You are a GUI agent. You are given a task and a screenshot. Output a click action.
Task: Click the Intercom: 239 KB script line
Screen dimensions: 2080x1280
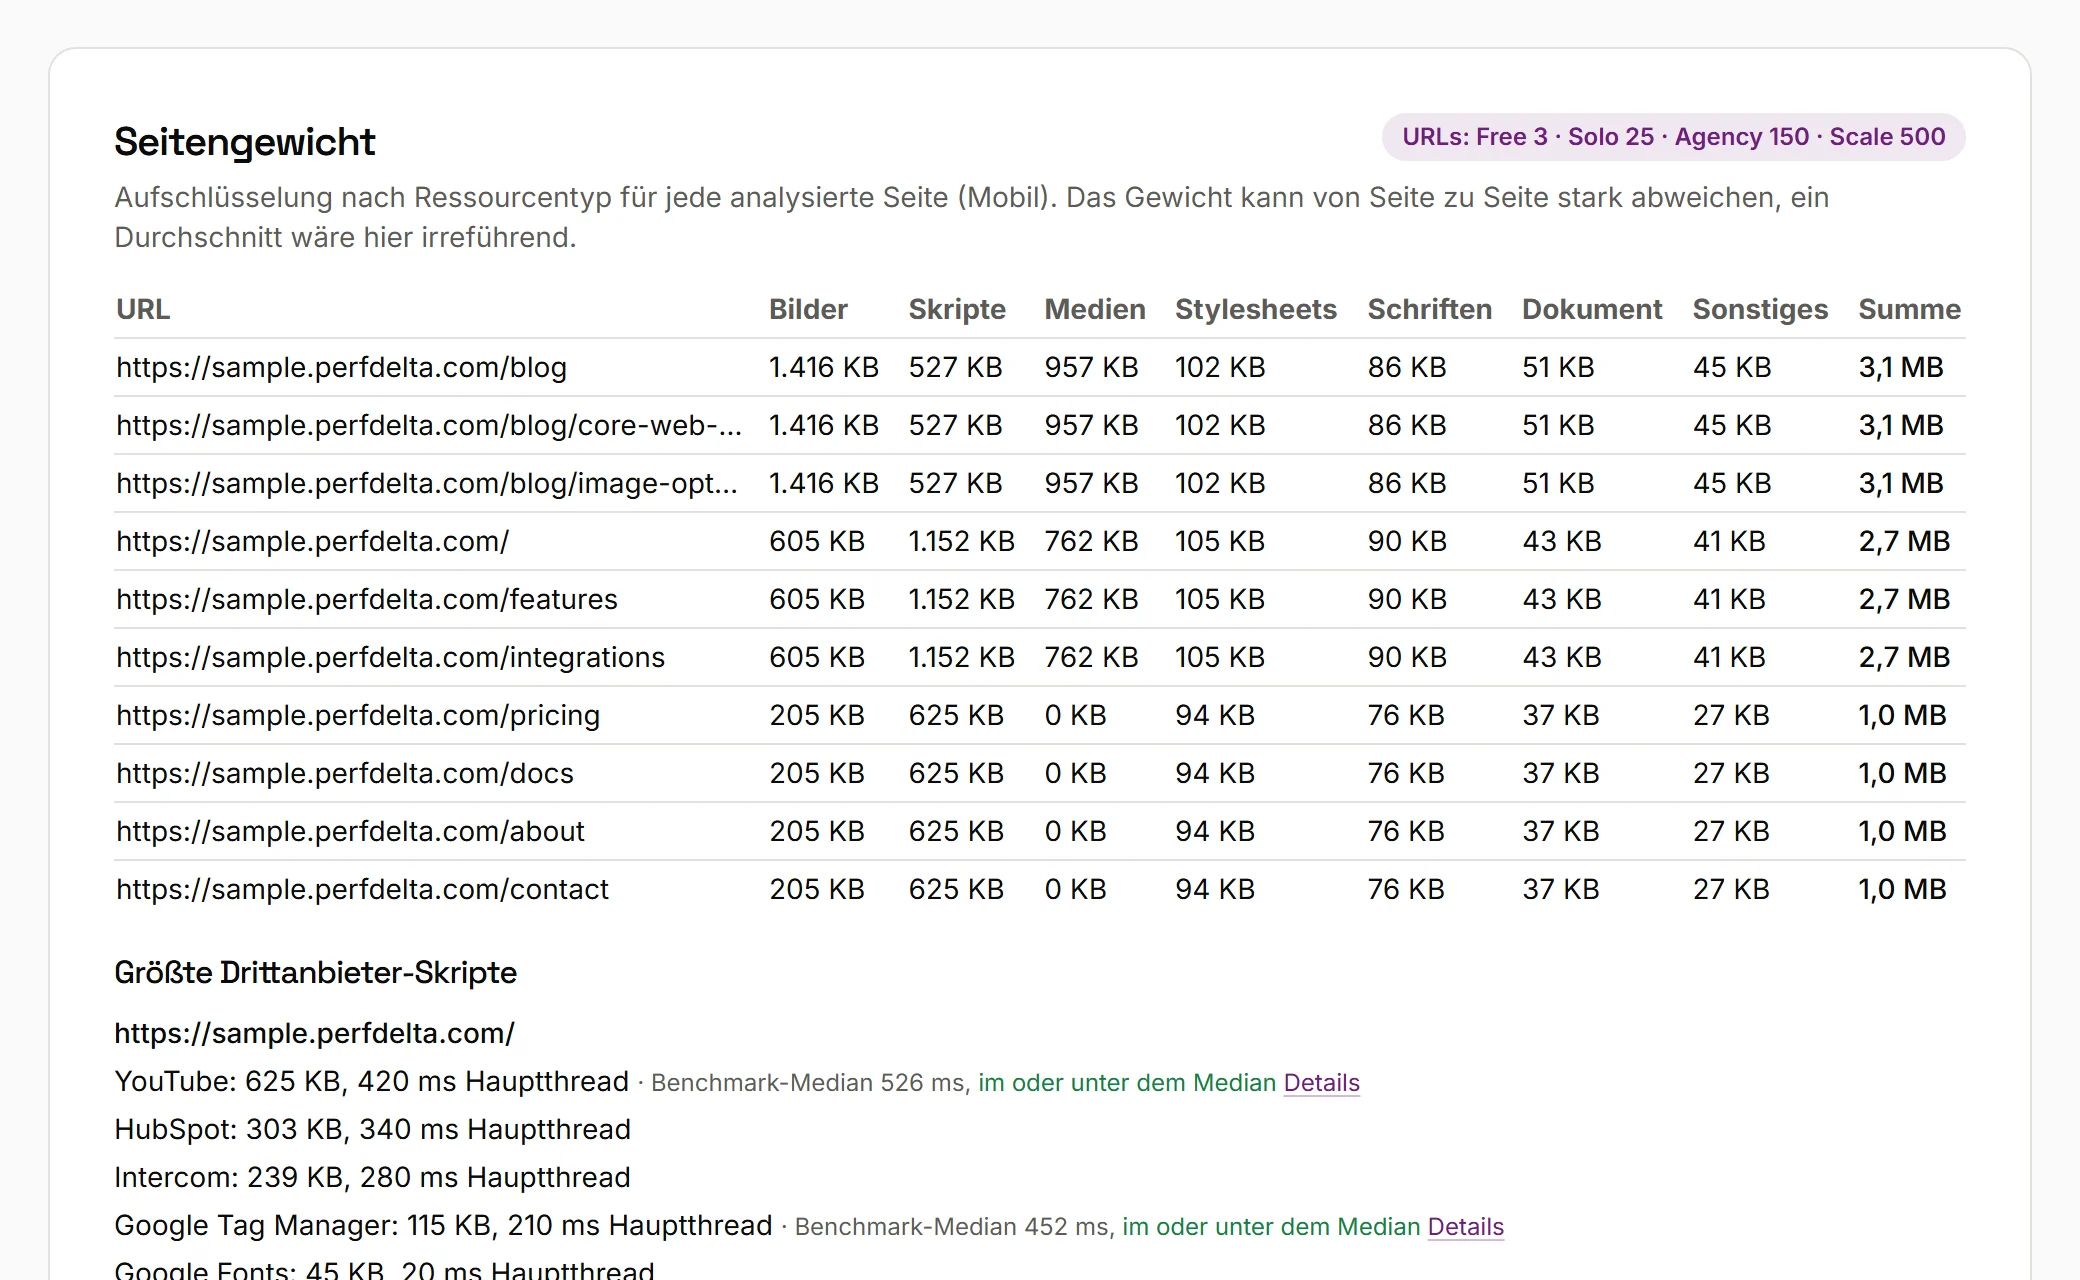[372, 1177]
